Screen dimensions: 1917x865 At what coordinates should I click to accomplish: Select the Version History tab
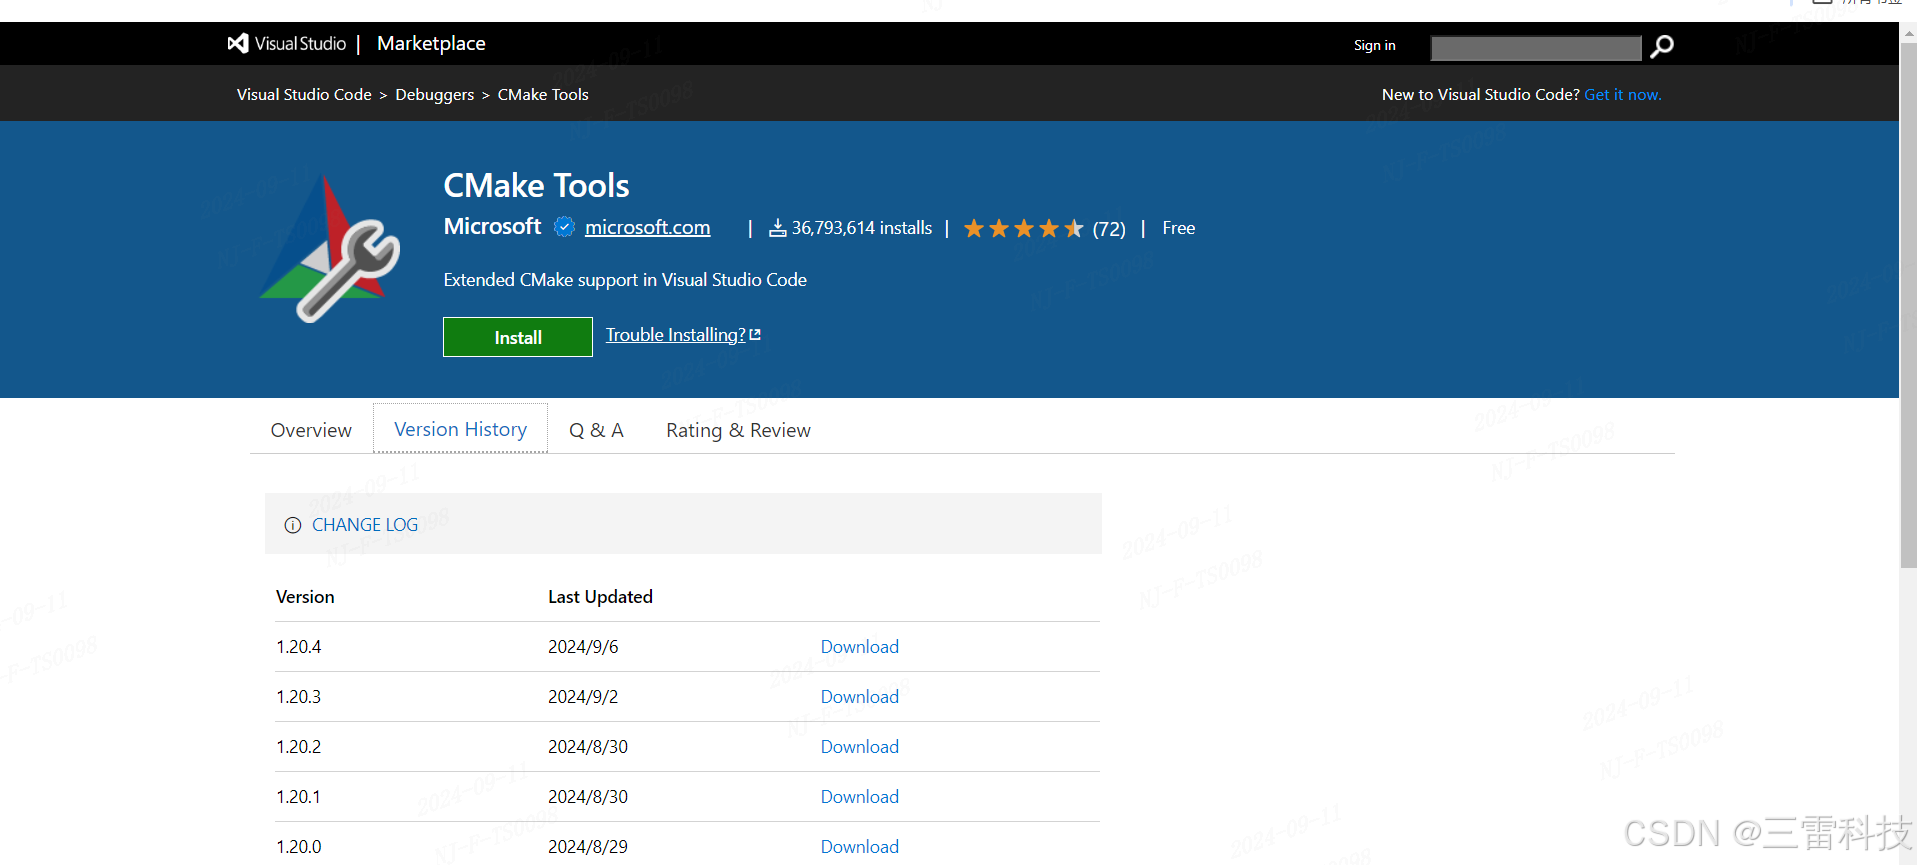(460, 429)
